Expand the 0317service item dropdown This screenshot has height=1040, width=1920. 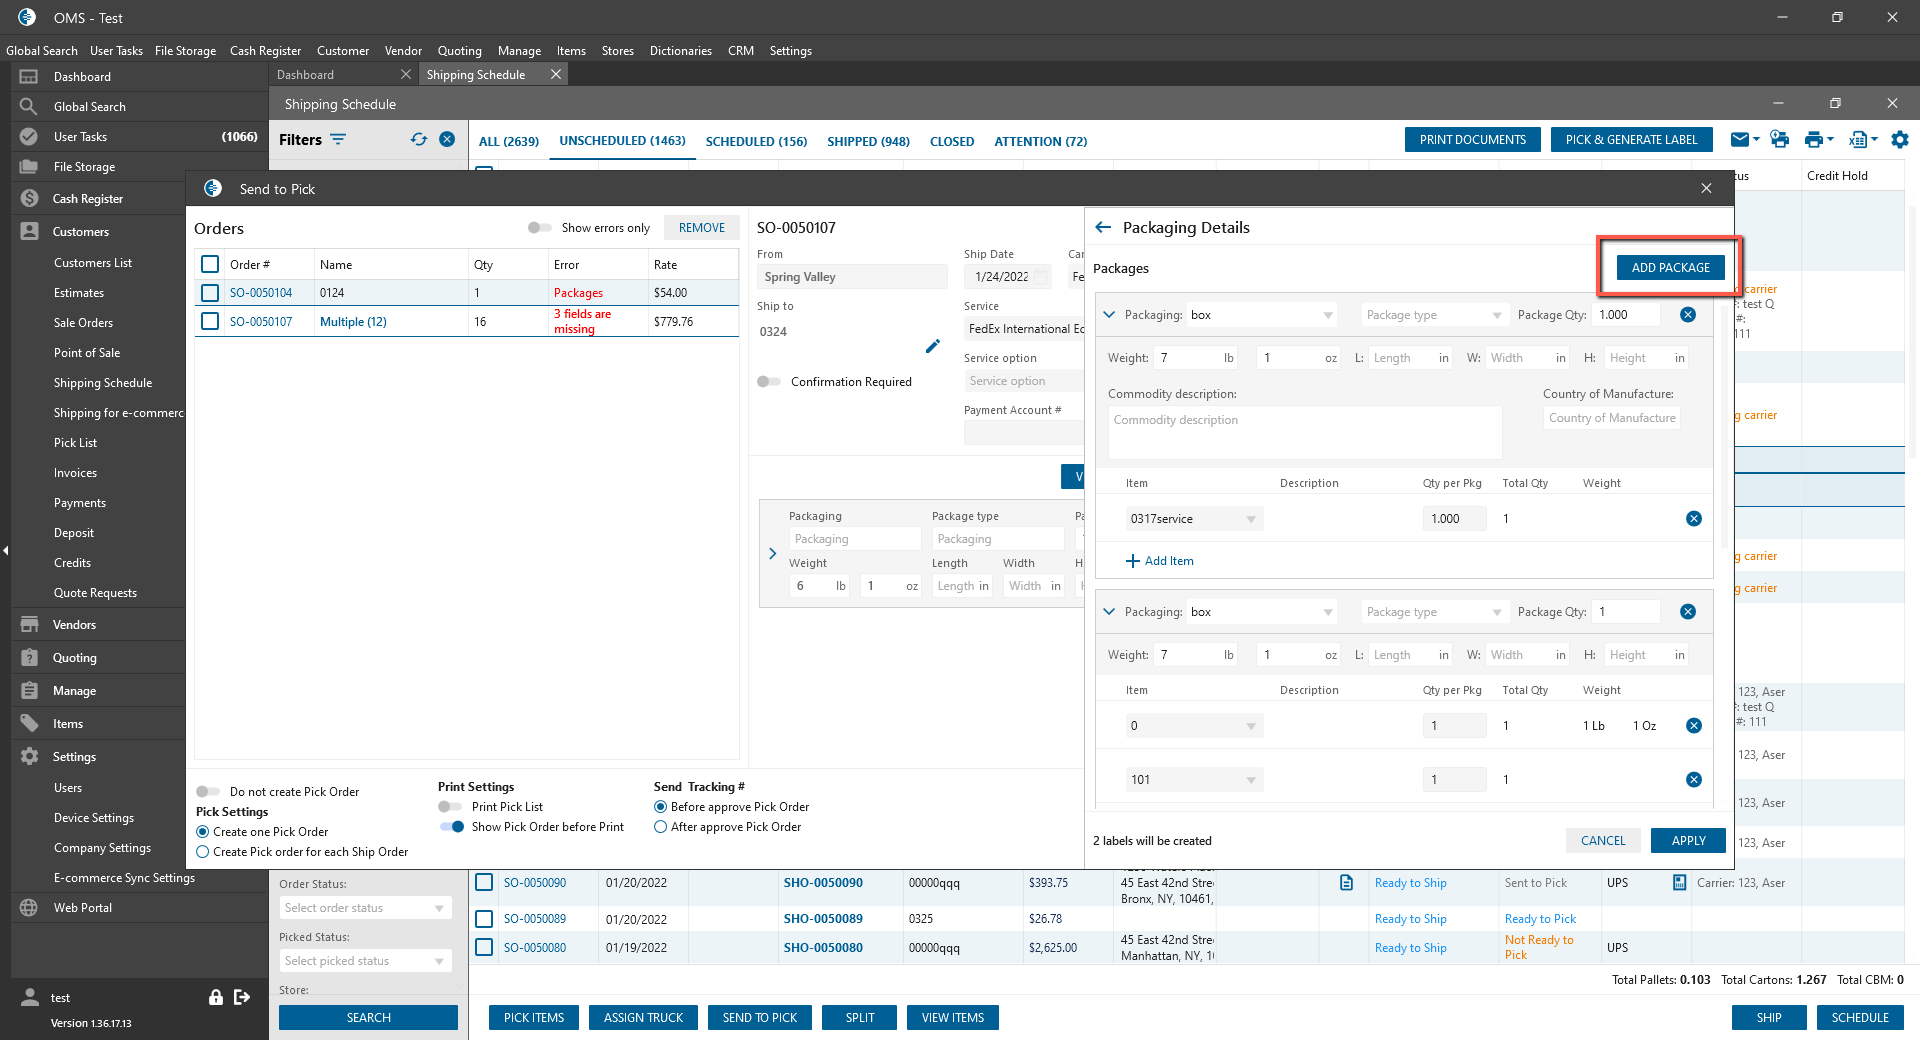[1250, 519]
